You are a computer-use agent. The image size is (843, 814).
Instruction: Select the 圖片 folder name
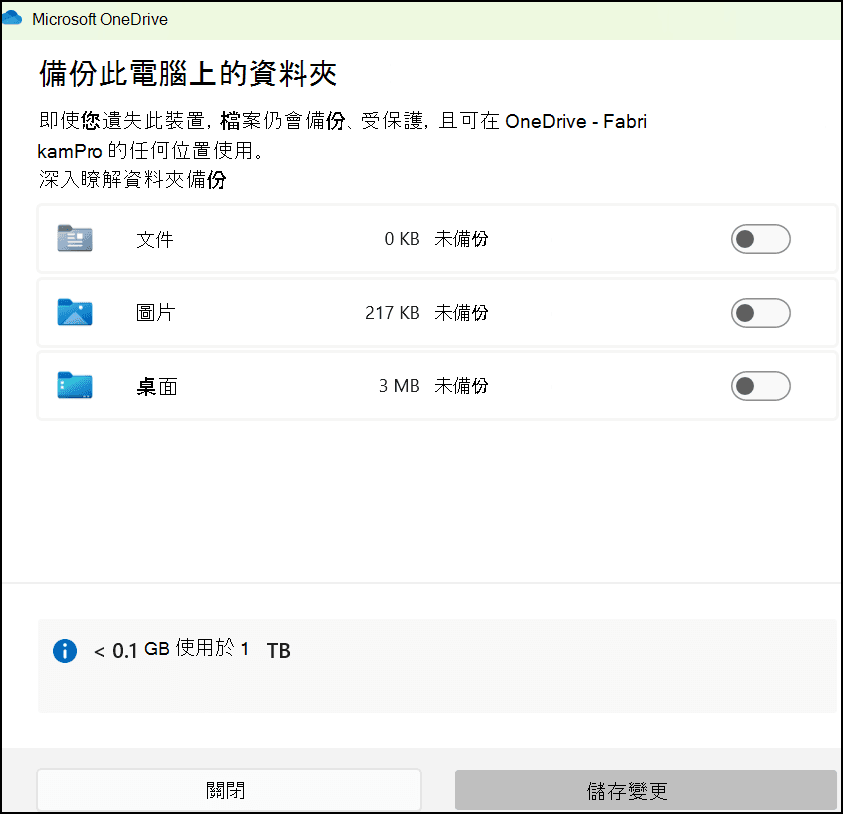(x=155, y=312)
